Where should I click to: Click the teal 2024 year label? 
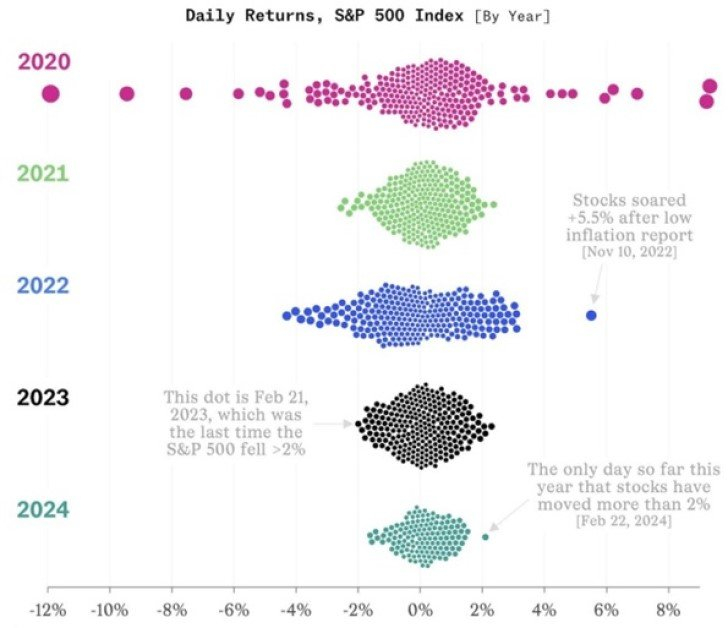tap(43, 510)
